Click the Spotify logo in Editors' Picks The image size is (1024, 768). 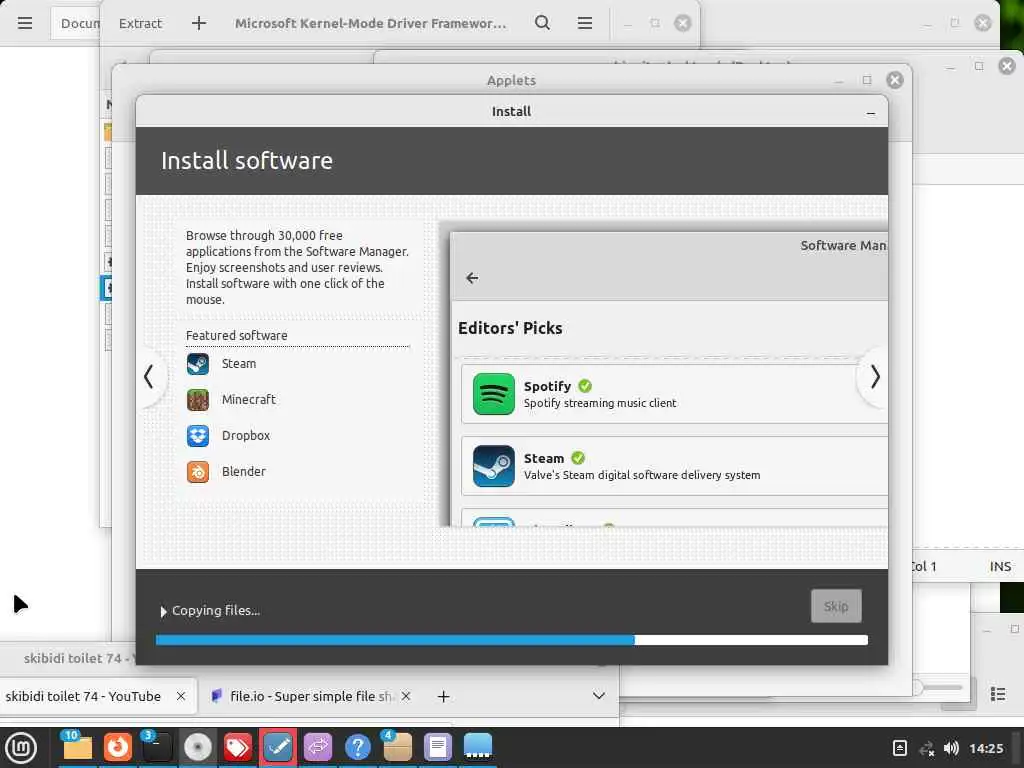[494, 394]
